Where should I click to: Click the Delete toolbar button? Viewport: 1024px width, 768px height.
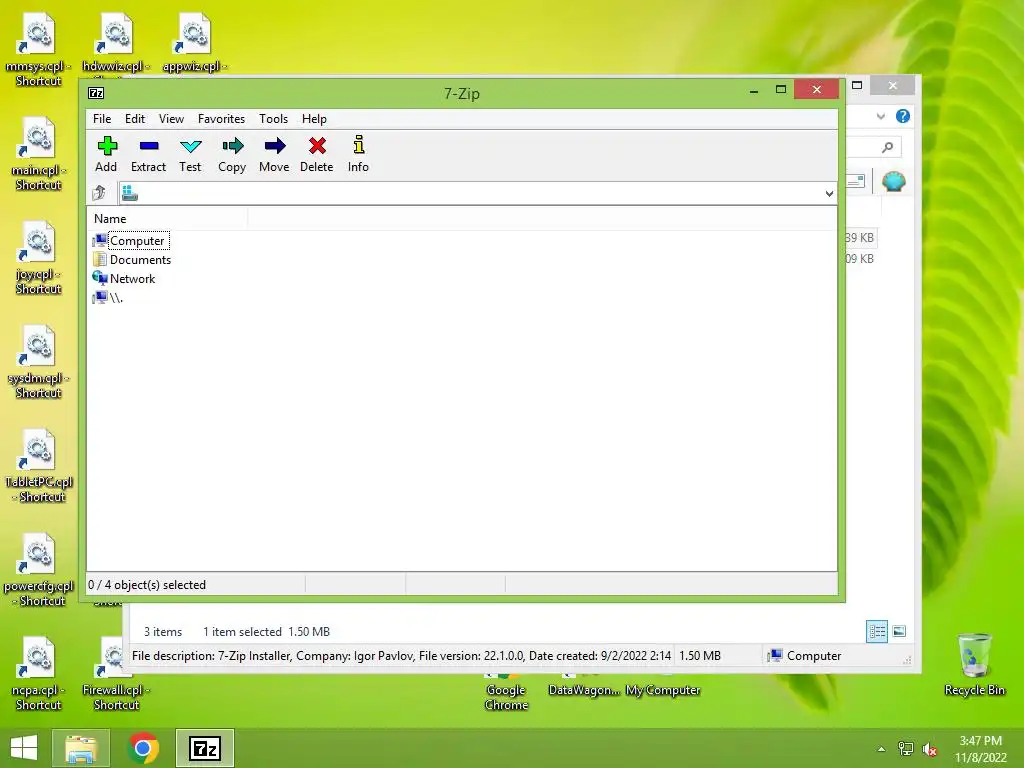click(317, 154)
